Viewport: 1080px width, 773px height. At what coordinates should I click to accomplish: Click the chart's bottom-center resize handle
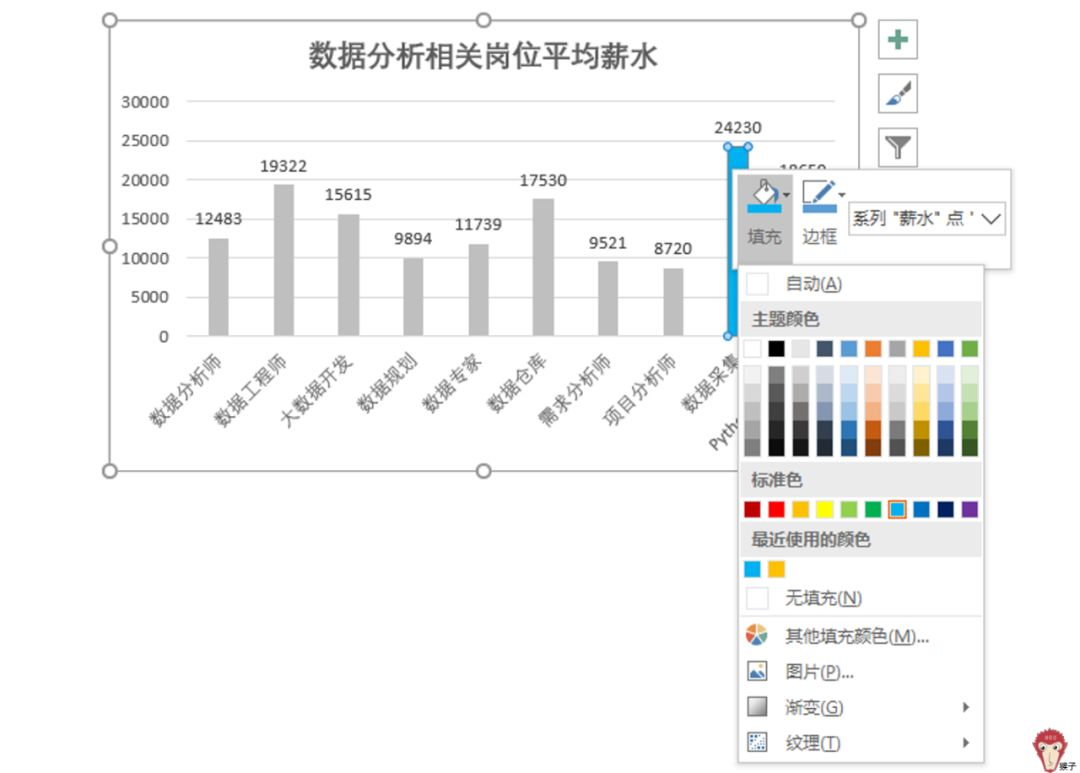(484, 471)
